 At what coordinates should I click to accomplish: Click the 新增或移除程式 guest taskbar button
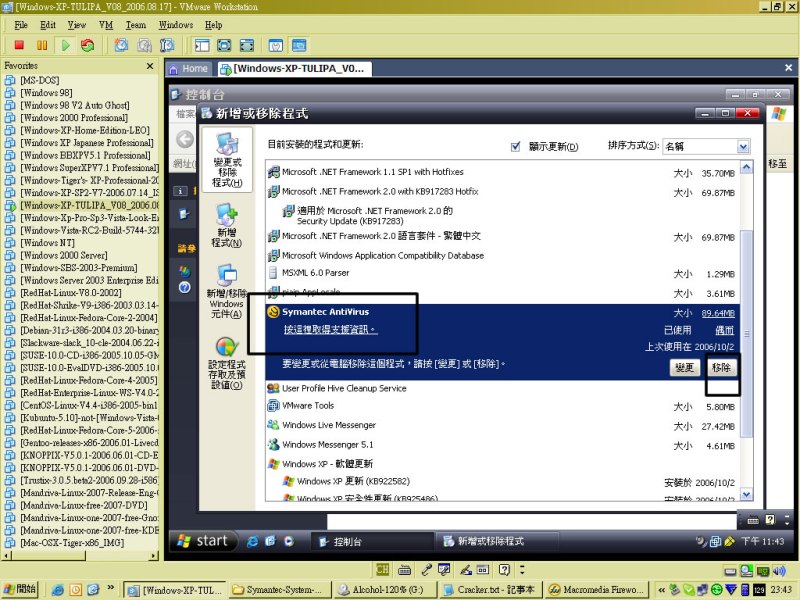(x=496, y=541)
